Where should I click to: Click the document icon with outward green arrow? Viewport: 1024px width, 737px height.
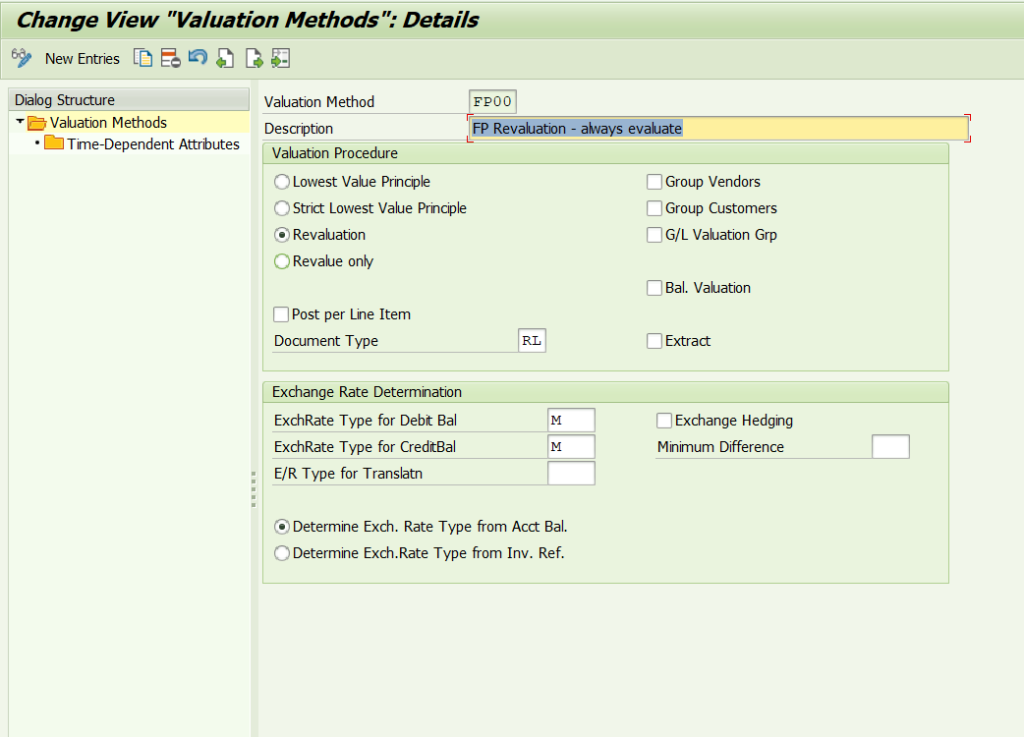(253, 58)
